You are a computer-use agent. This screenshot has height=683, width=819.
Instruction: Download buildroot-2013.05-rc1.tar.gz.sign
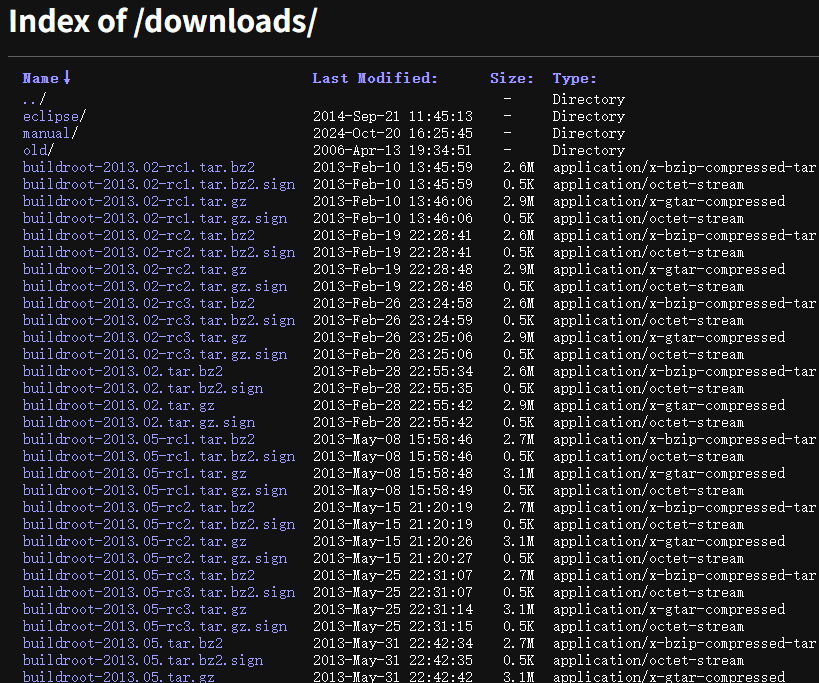pos(155,490)
